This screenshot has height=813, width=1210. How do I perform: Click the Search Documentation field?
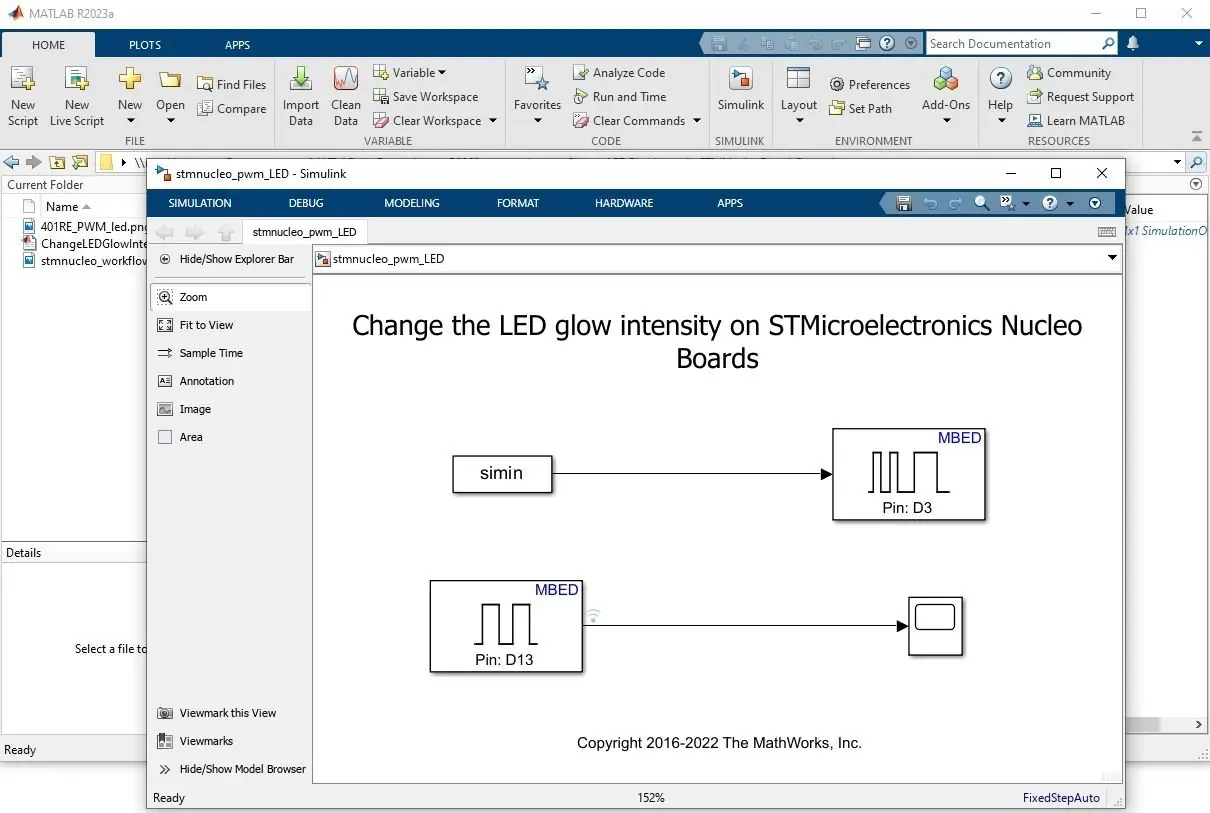[1013, 43]
